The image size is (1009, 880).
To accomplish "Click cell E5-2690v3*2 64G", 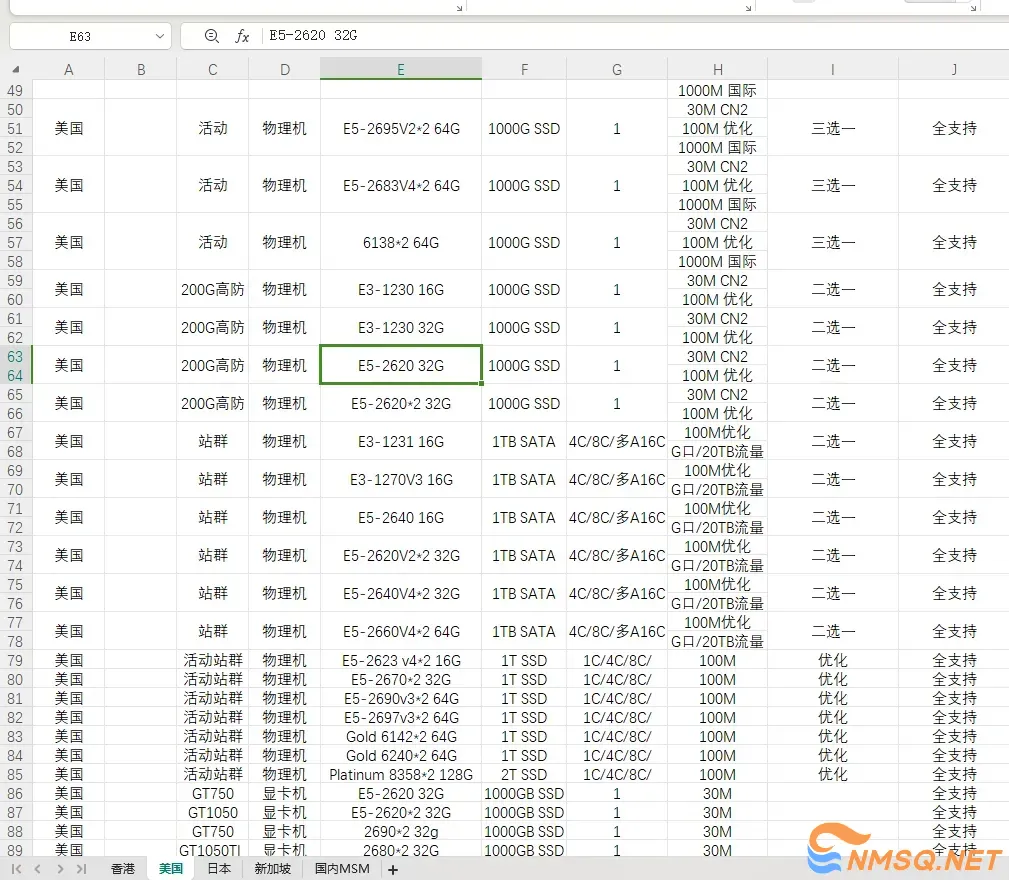I will click(401, 699).
